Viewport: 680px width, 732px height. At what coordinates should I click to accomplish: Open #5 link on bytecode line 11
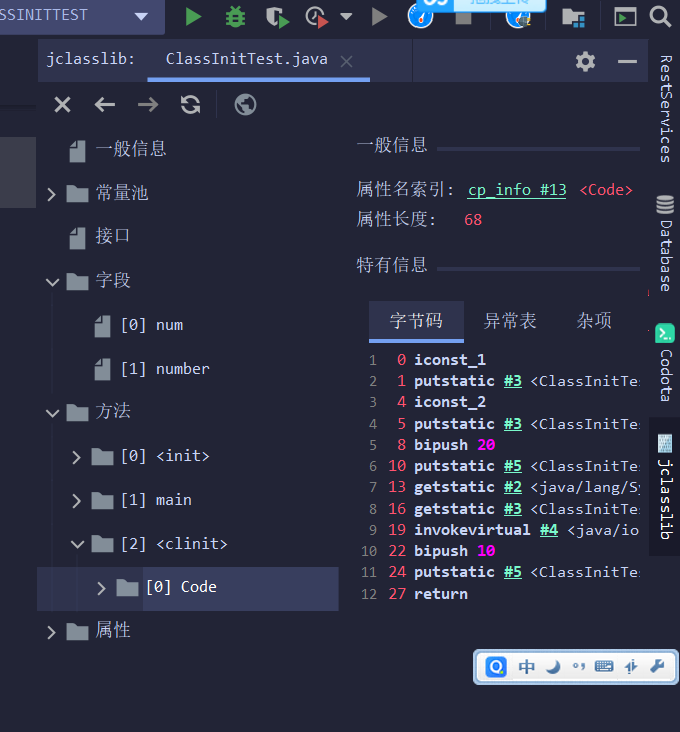(x=513, y=572)
